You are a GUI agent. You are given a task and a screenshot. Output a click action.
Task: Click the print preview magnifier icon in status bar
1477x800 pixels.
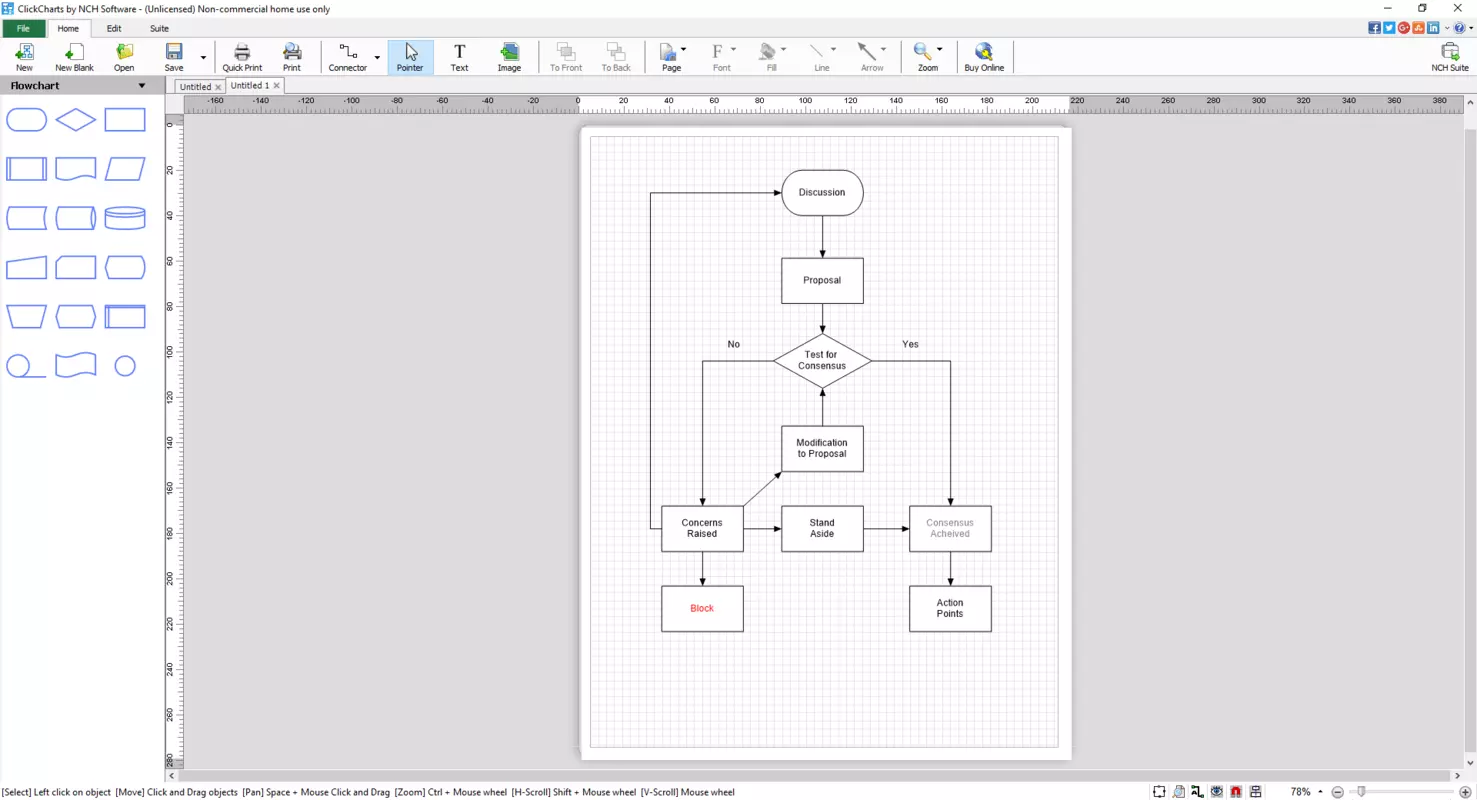[x=1179, y=792]
